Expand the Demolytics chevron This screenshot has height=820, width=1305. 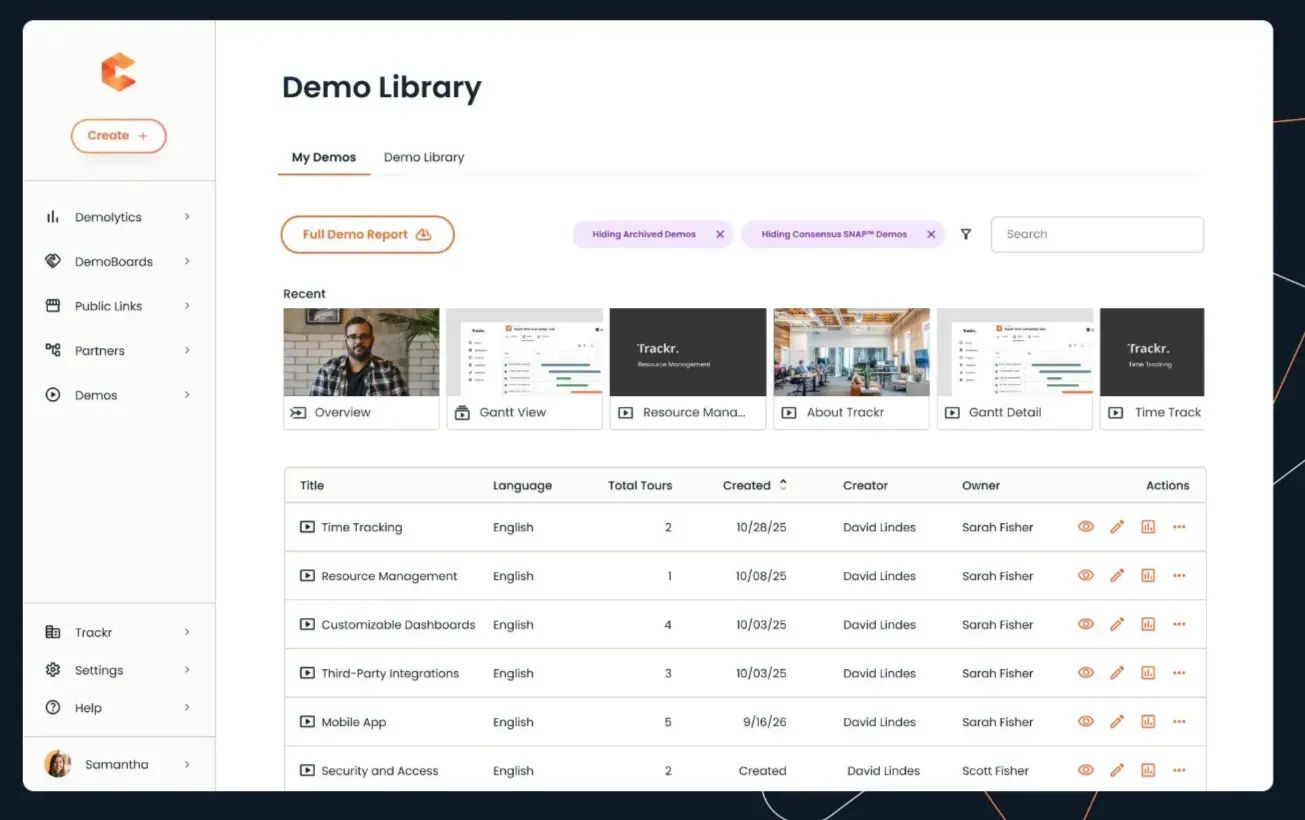click(187, 217)
